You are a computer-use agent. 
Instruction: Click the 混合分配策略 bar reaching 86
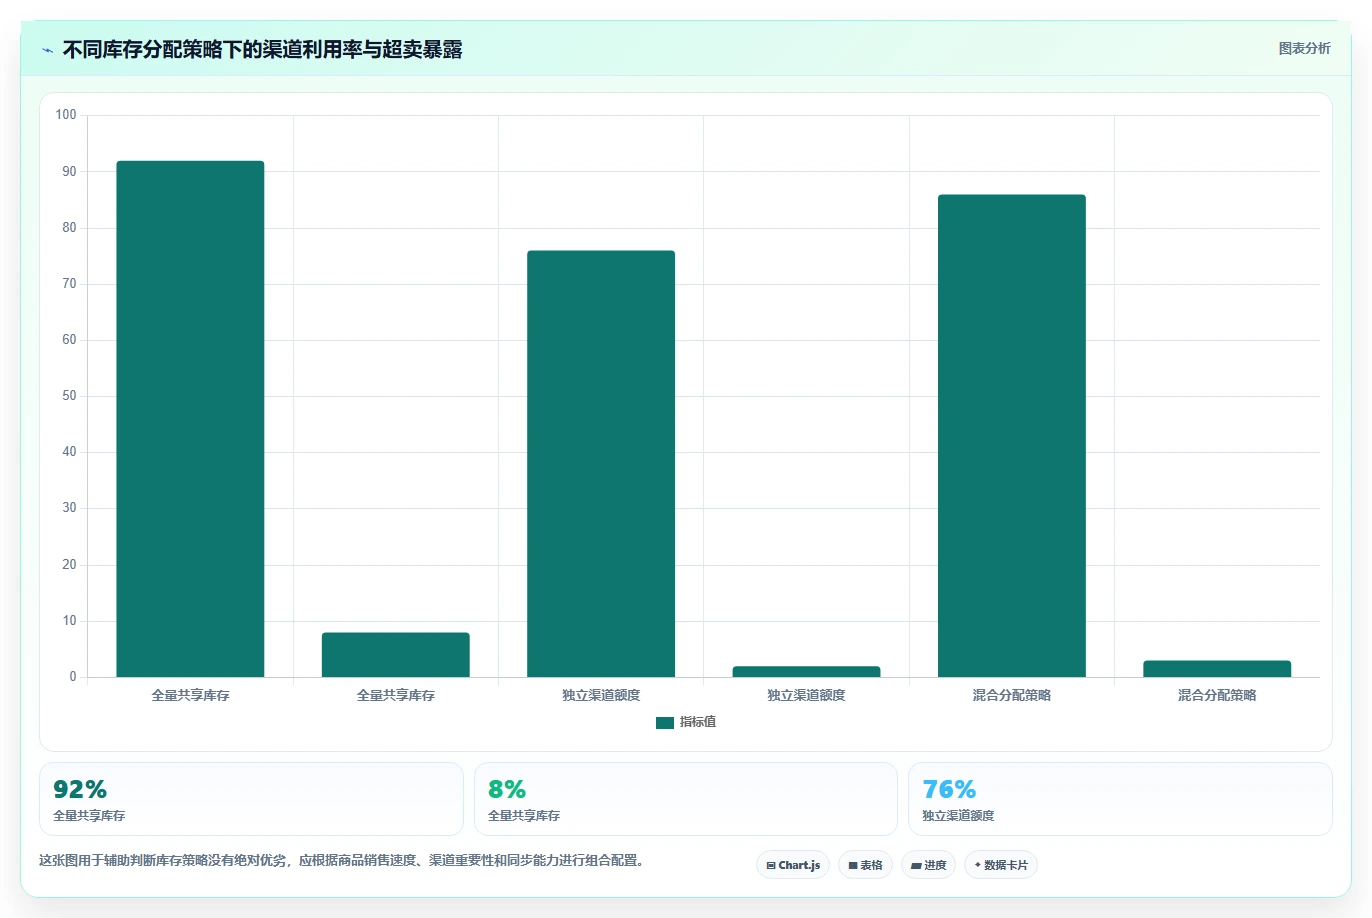[1012, 436]
